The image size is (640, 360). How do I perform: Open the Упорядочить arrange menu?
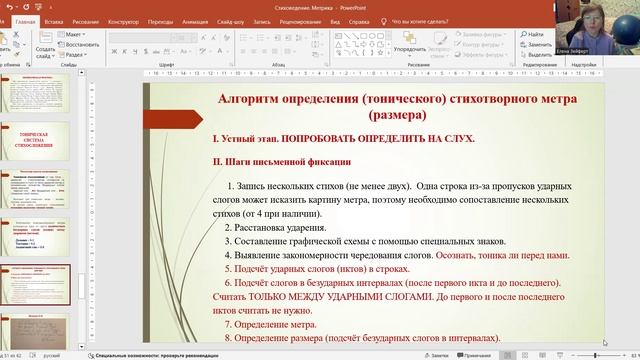tap(409, 45)
